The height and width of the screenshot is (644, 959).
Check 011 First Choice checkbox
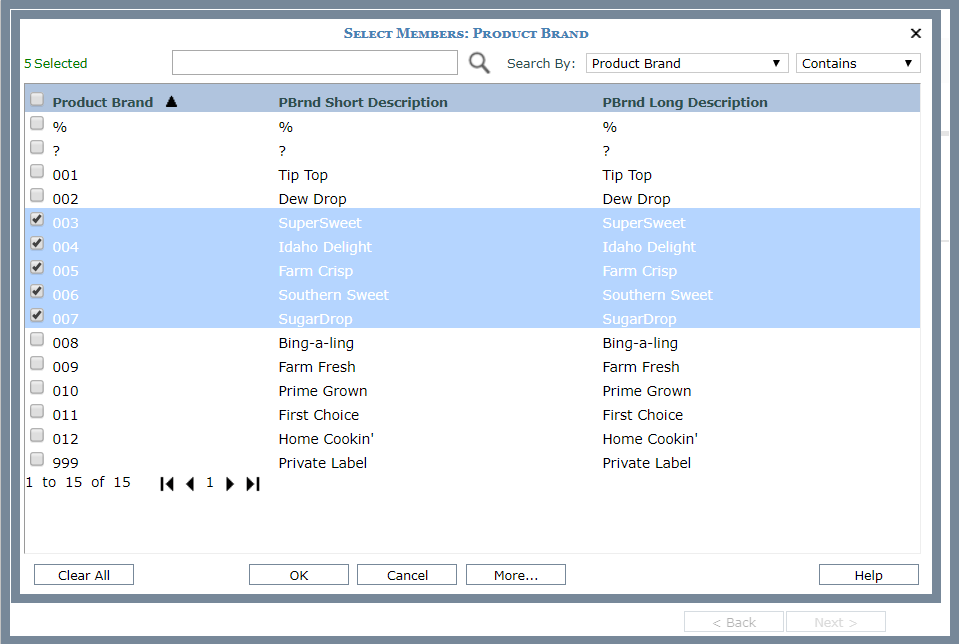(37, 410)
